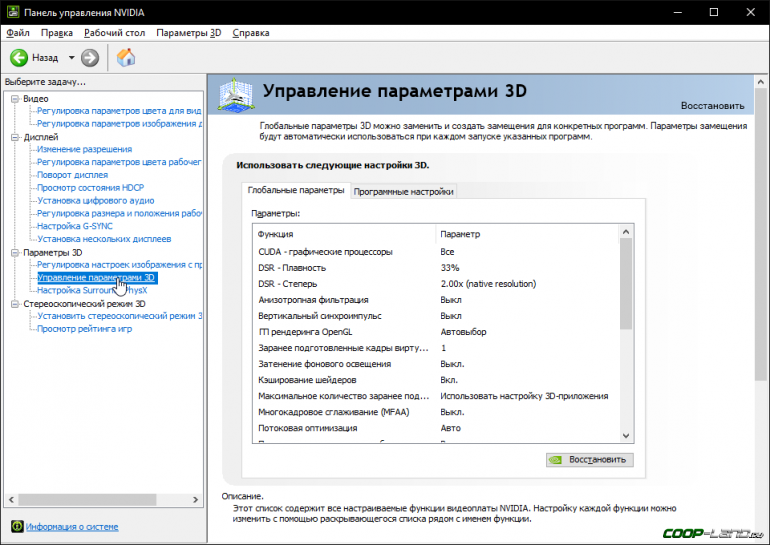Select Изменение разрешения in the task tree
Viewport: 770px width, 545px height.
(x=84, y=149)
